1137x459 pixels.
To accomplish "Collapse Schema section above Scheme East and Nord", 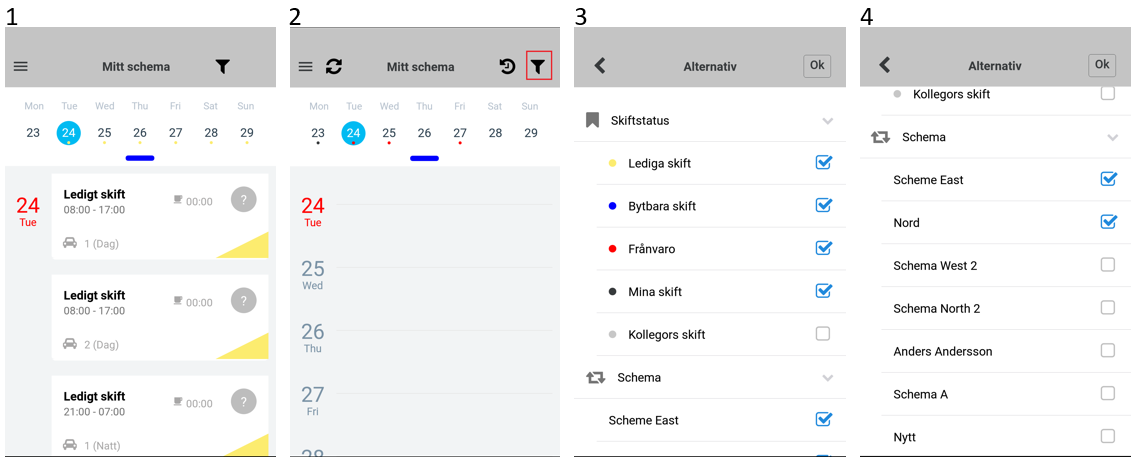I will click(x=1112, y=137).
